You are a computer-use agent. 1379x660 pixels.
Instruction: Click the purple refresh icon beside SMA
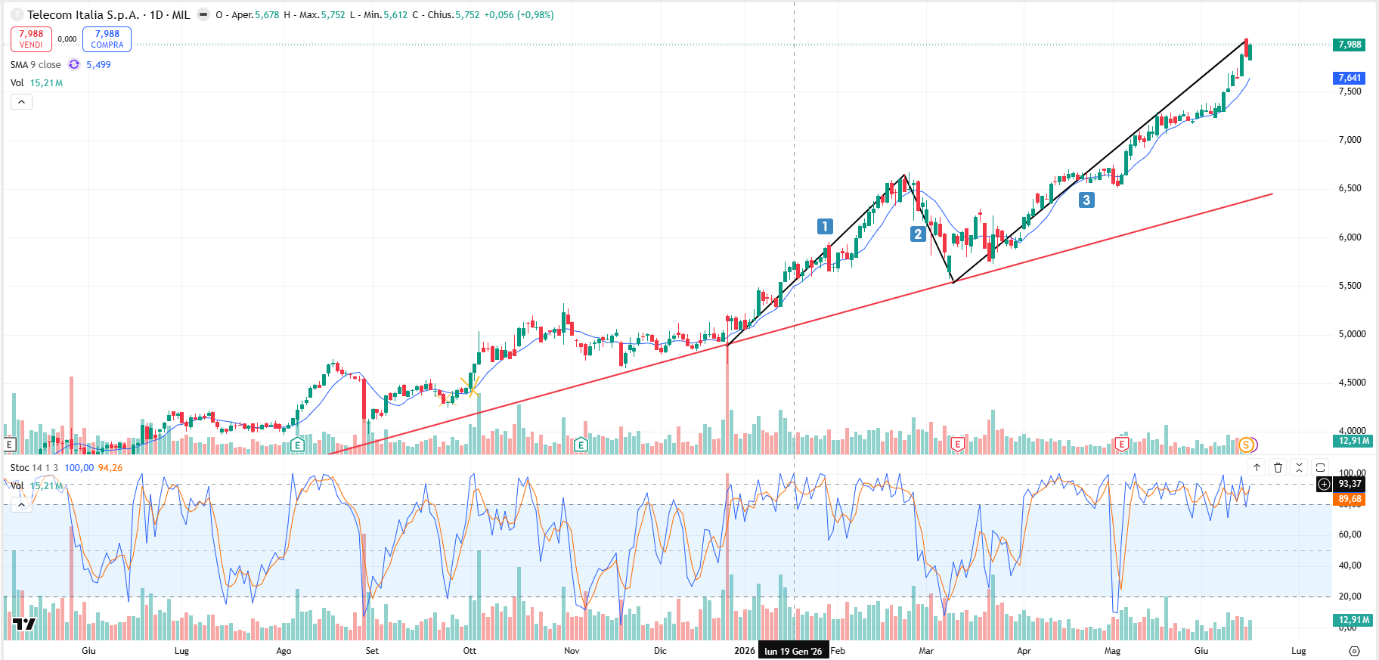click(x=74, y=64)
